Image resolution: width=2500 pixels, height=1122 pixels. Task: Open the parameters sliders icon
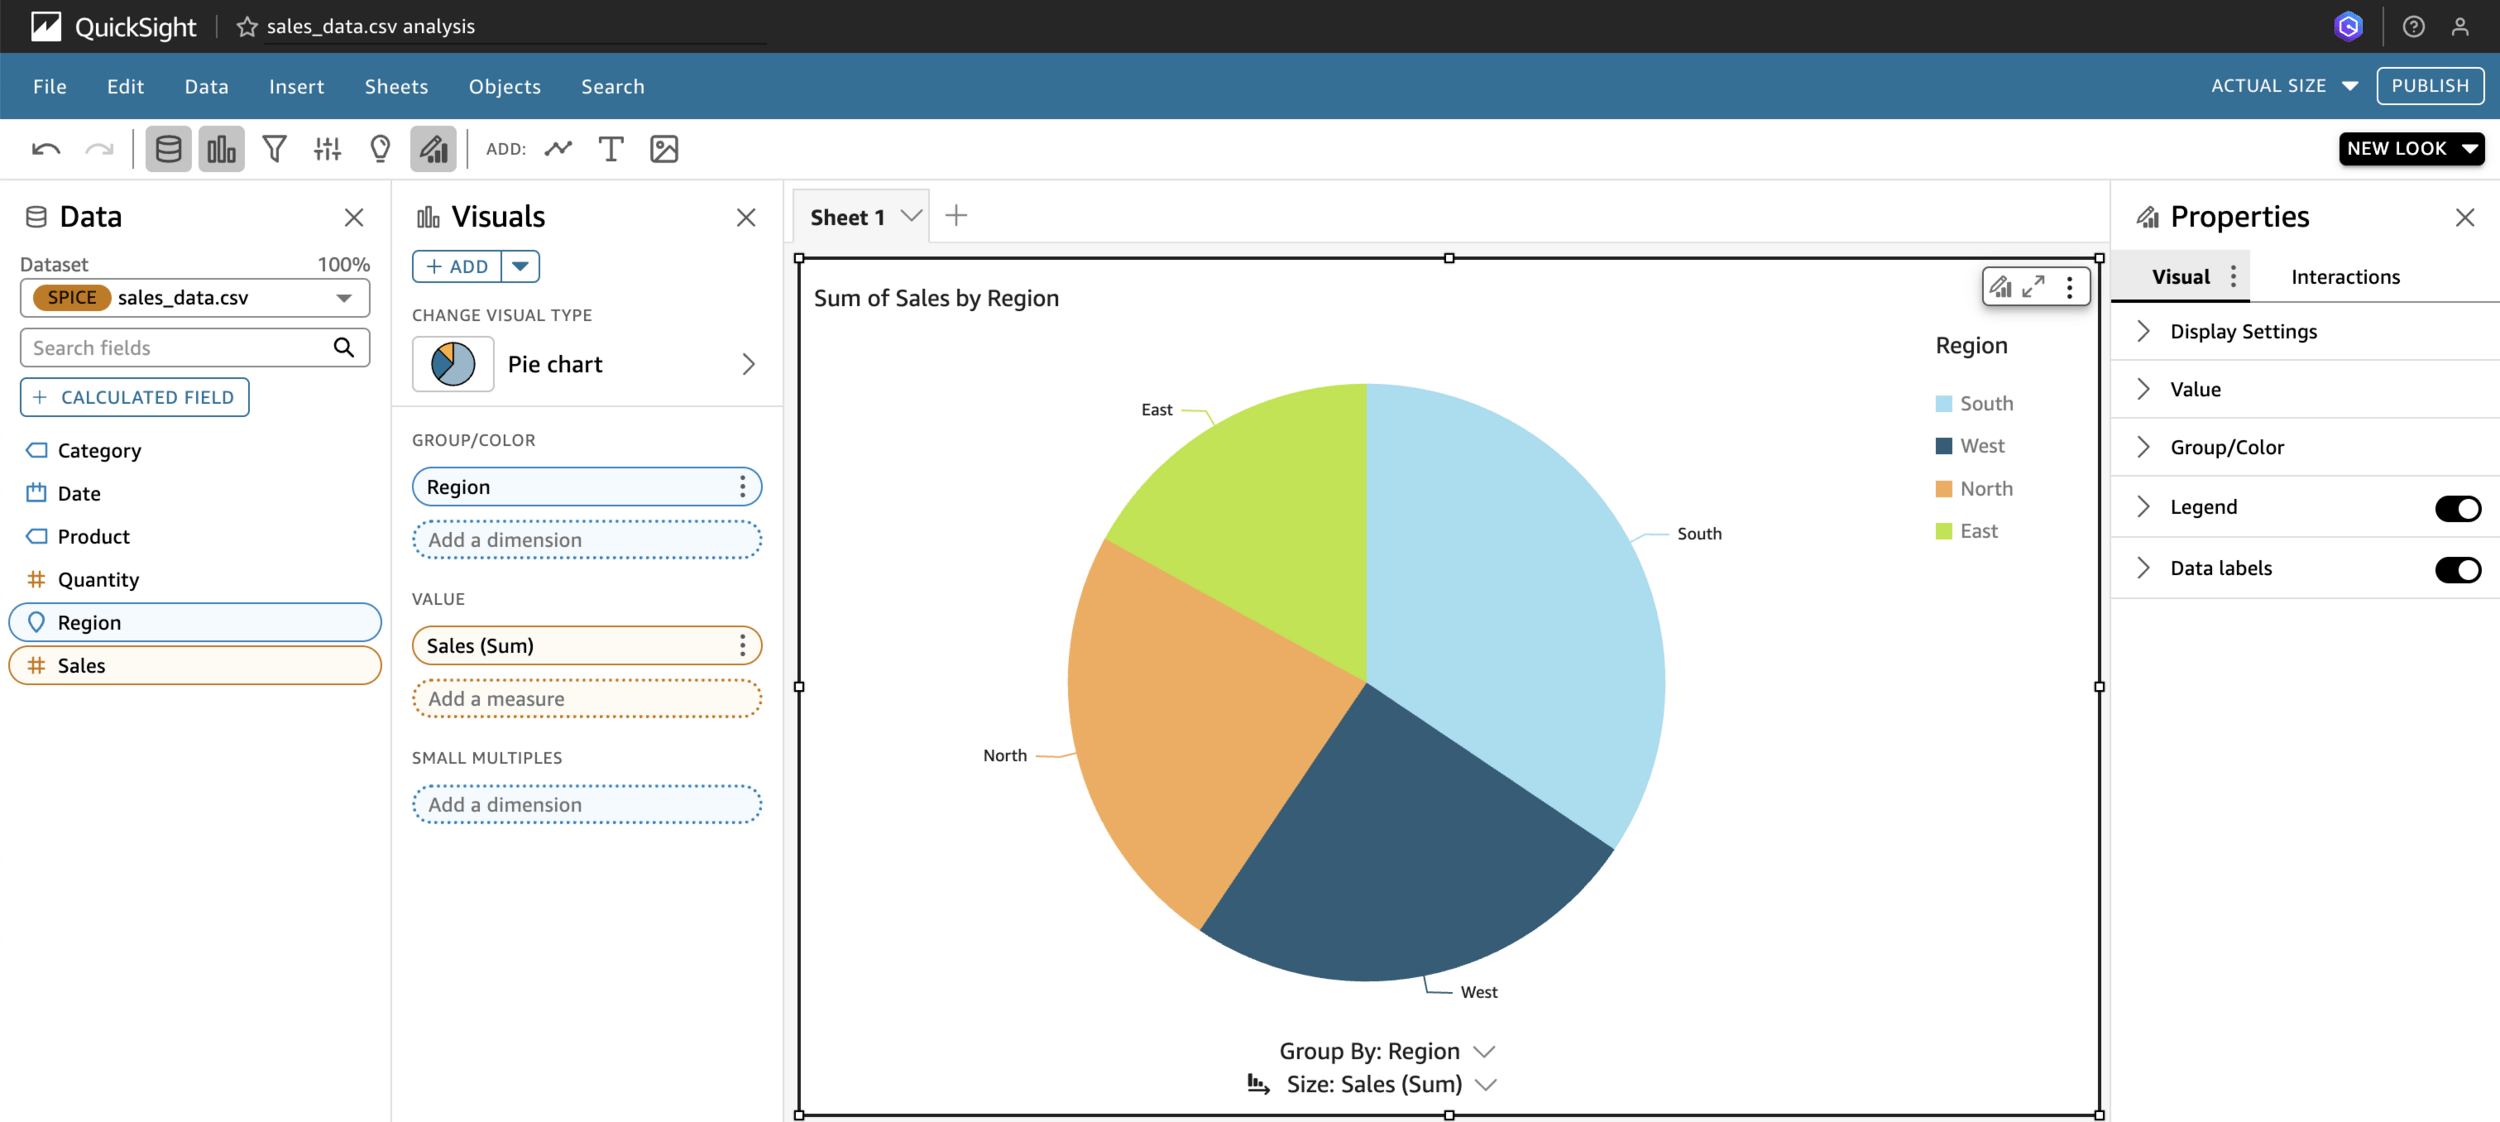(327, 149)
